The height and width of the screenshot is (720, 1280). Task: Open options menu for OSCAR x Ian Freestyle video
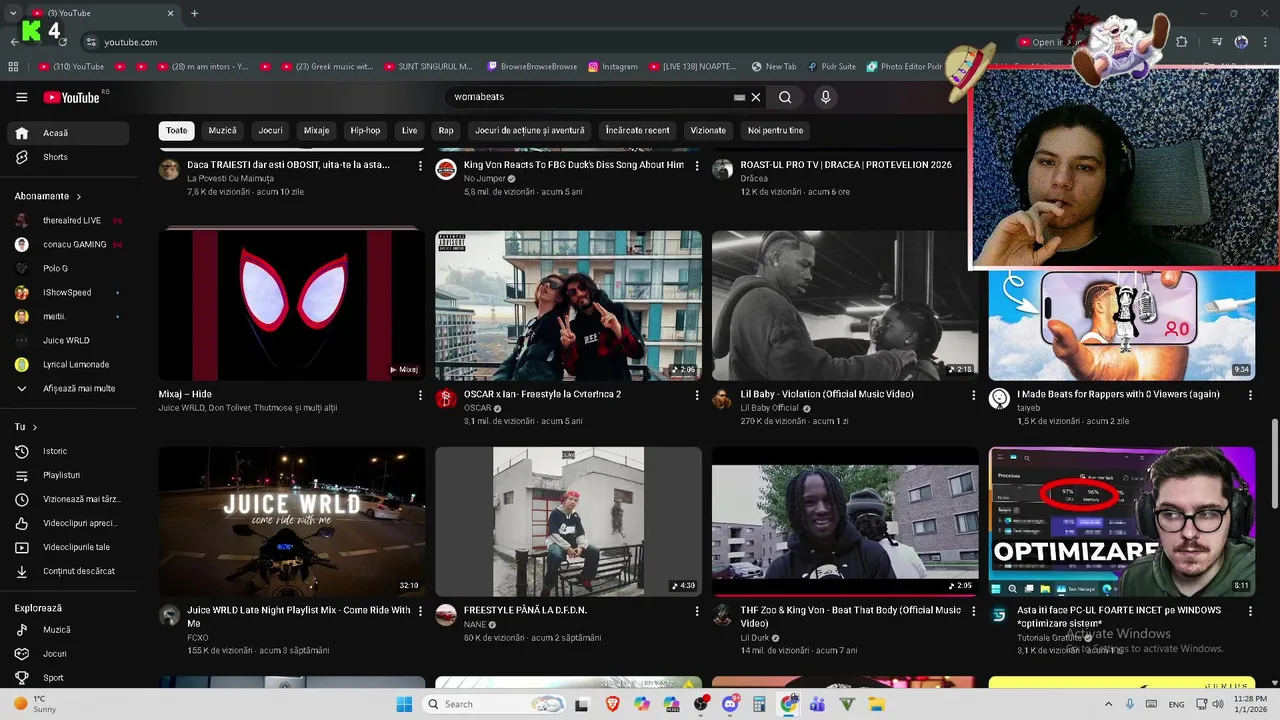(x=697, y=395)
